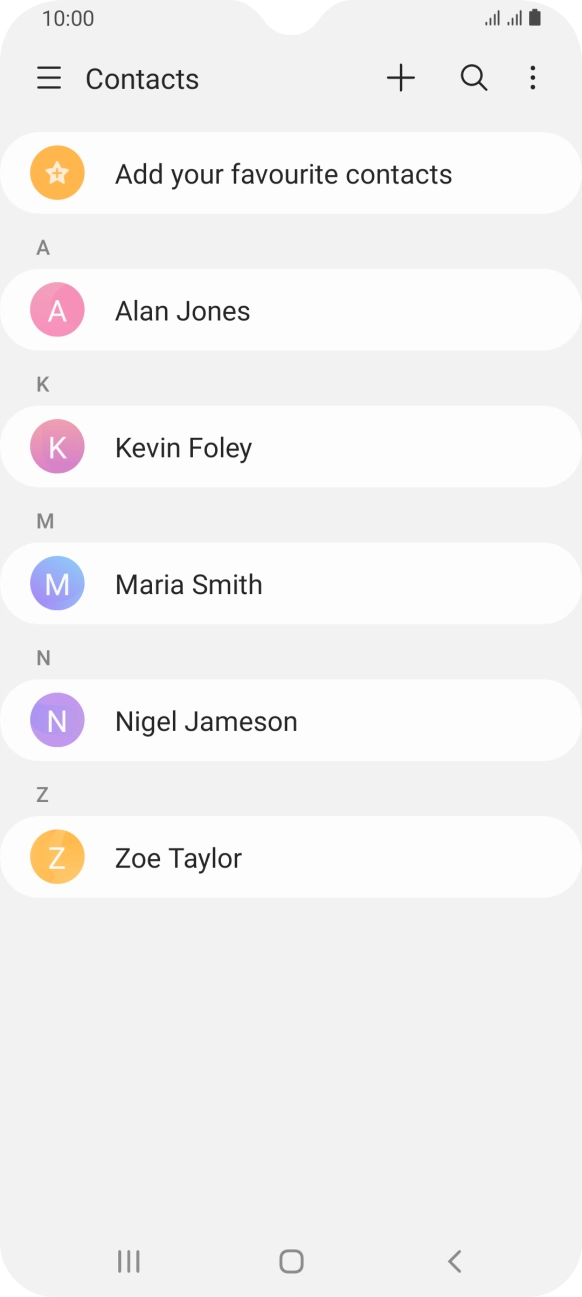Tap Zoe Taylor's avatar circle
582x1297 pixels.
[57, 857]
